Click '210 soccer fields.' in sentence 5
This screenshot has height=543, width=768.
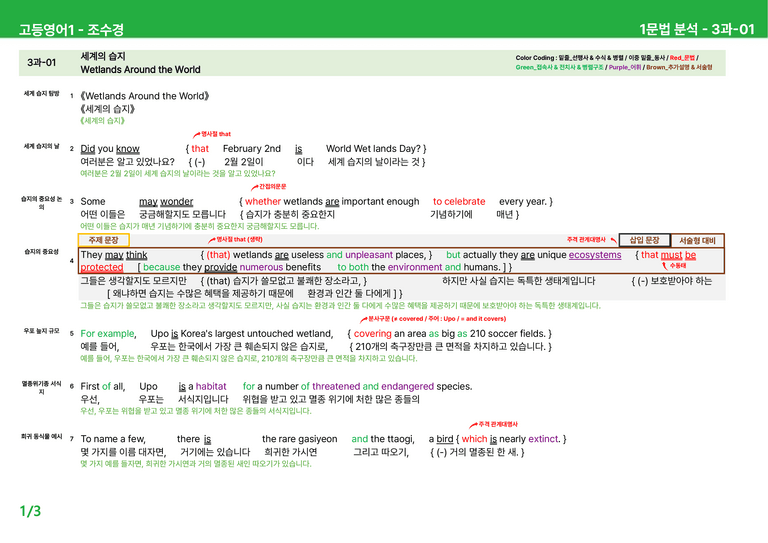coord(507,333)
